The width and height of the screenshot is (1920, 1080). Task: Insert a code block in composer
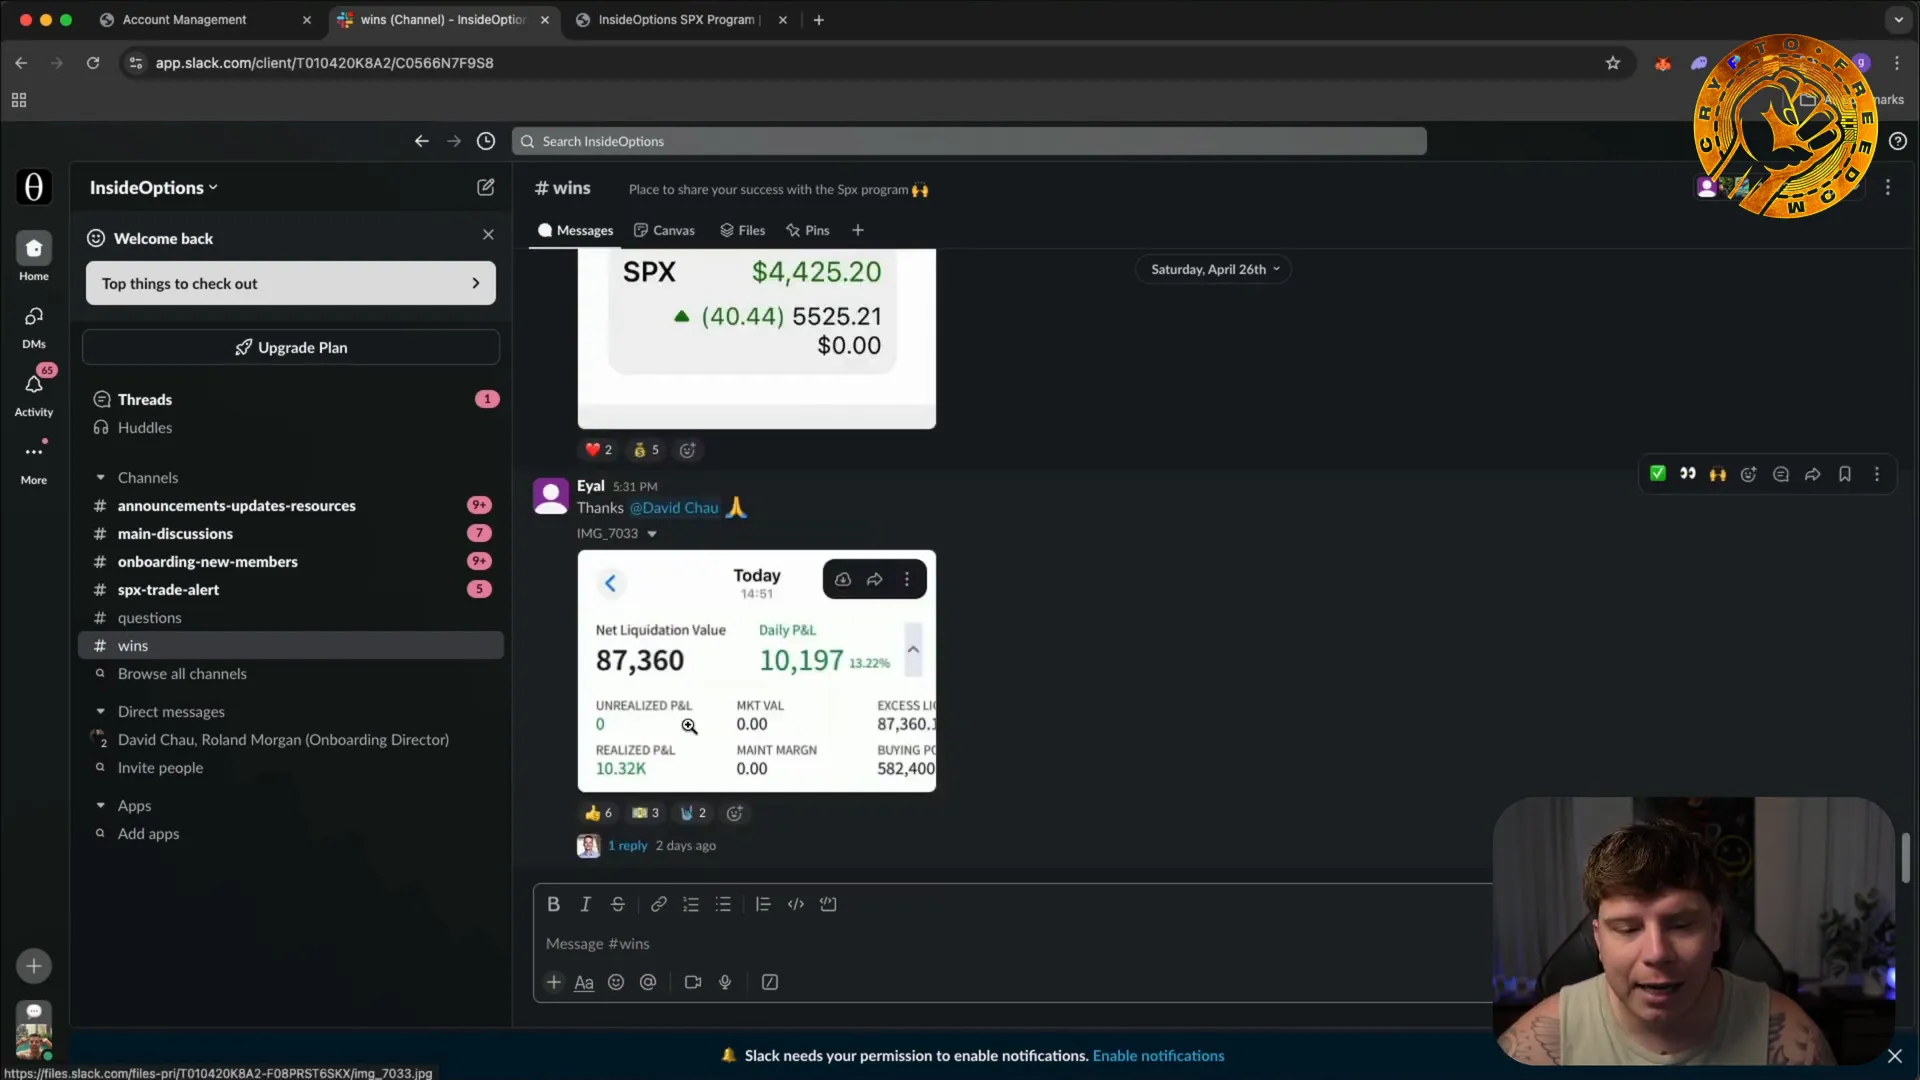coord(828,904)
